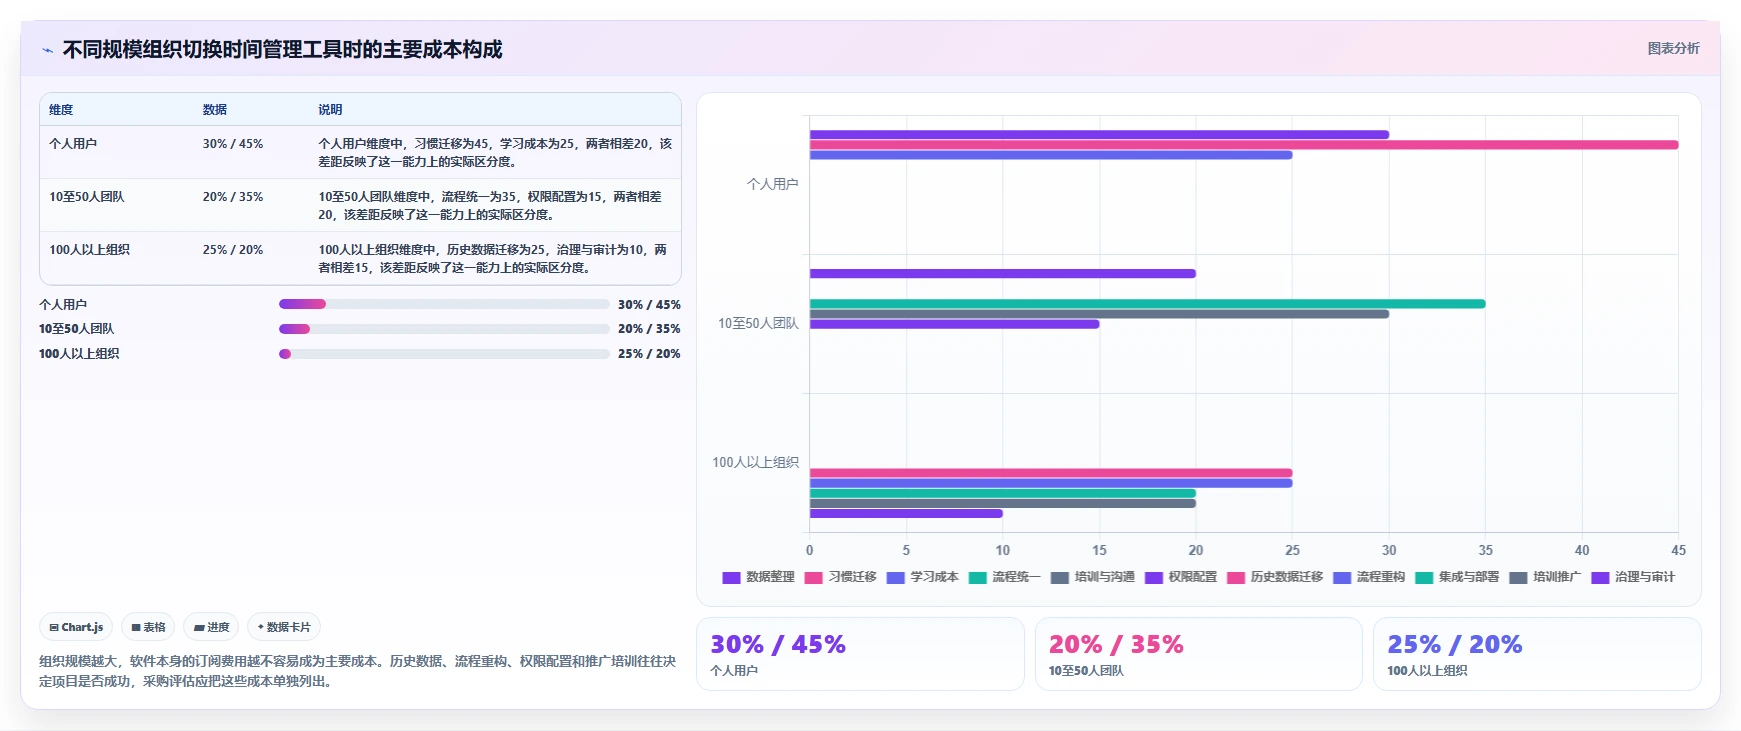1741x731 pixels.
Task: Select the 进度 tag chip
Action: [211, 627]
